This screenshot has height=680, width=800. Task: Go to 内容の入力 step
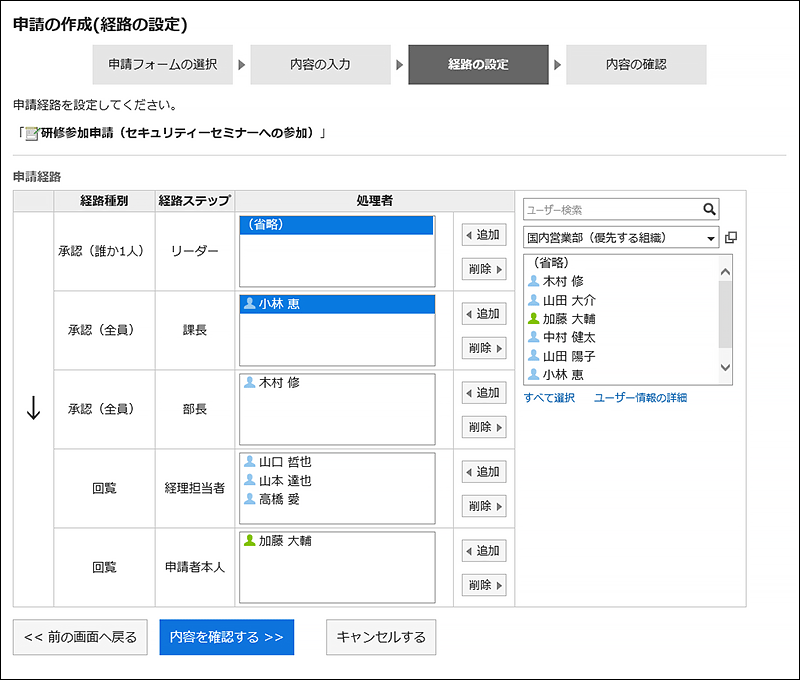tap(320, 64)
